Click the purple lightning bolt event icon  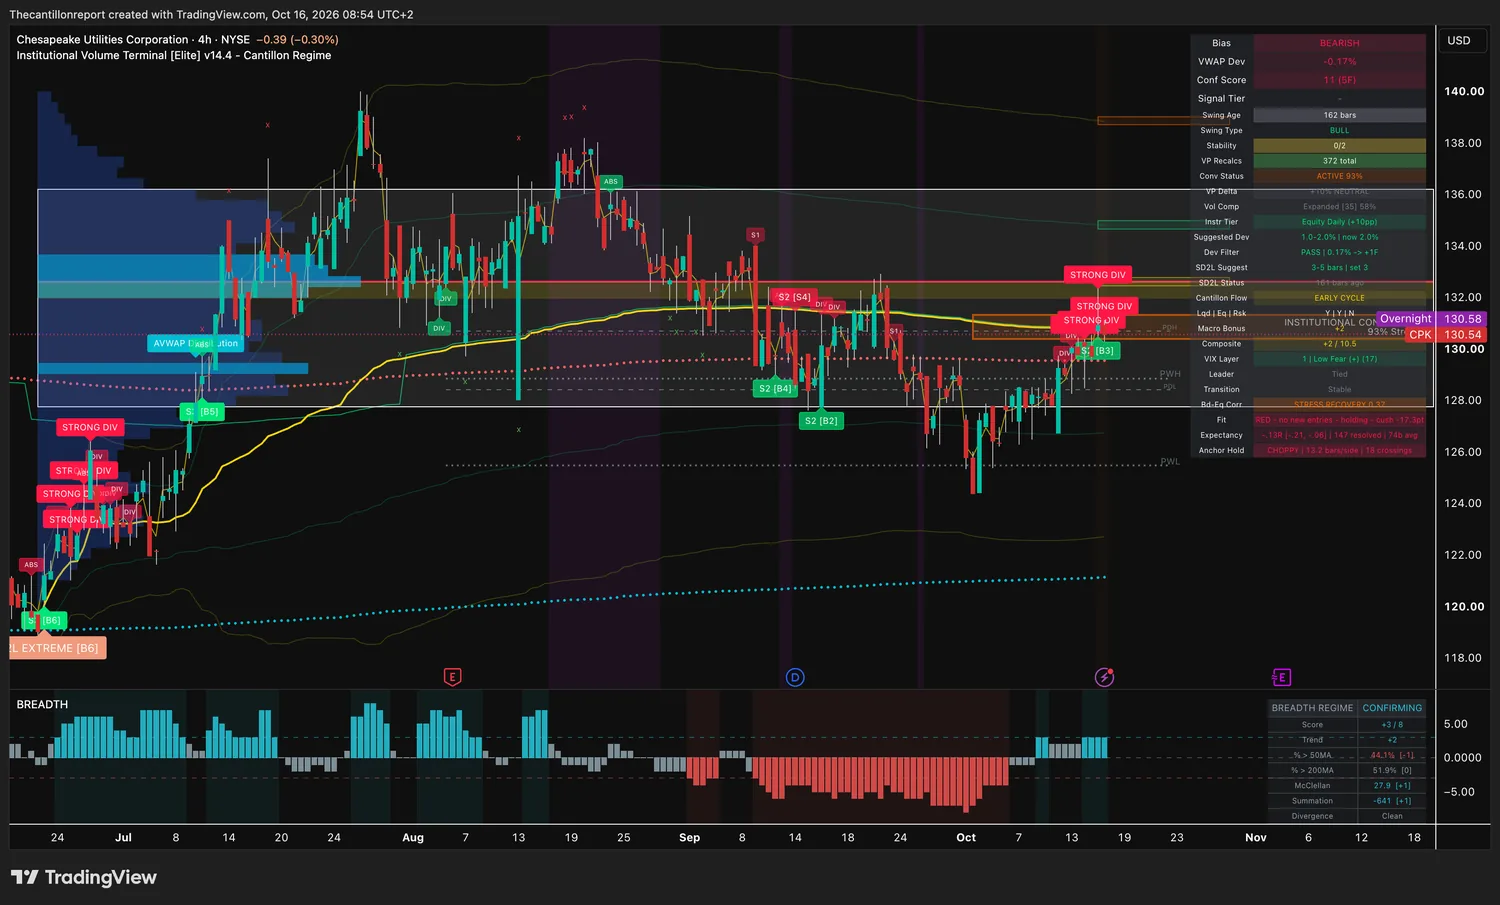pos(1104,677)
